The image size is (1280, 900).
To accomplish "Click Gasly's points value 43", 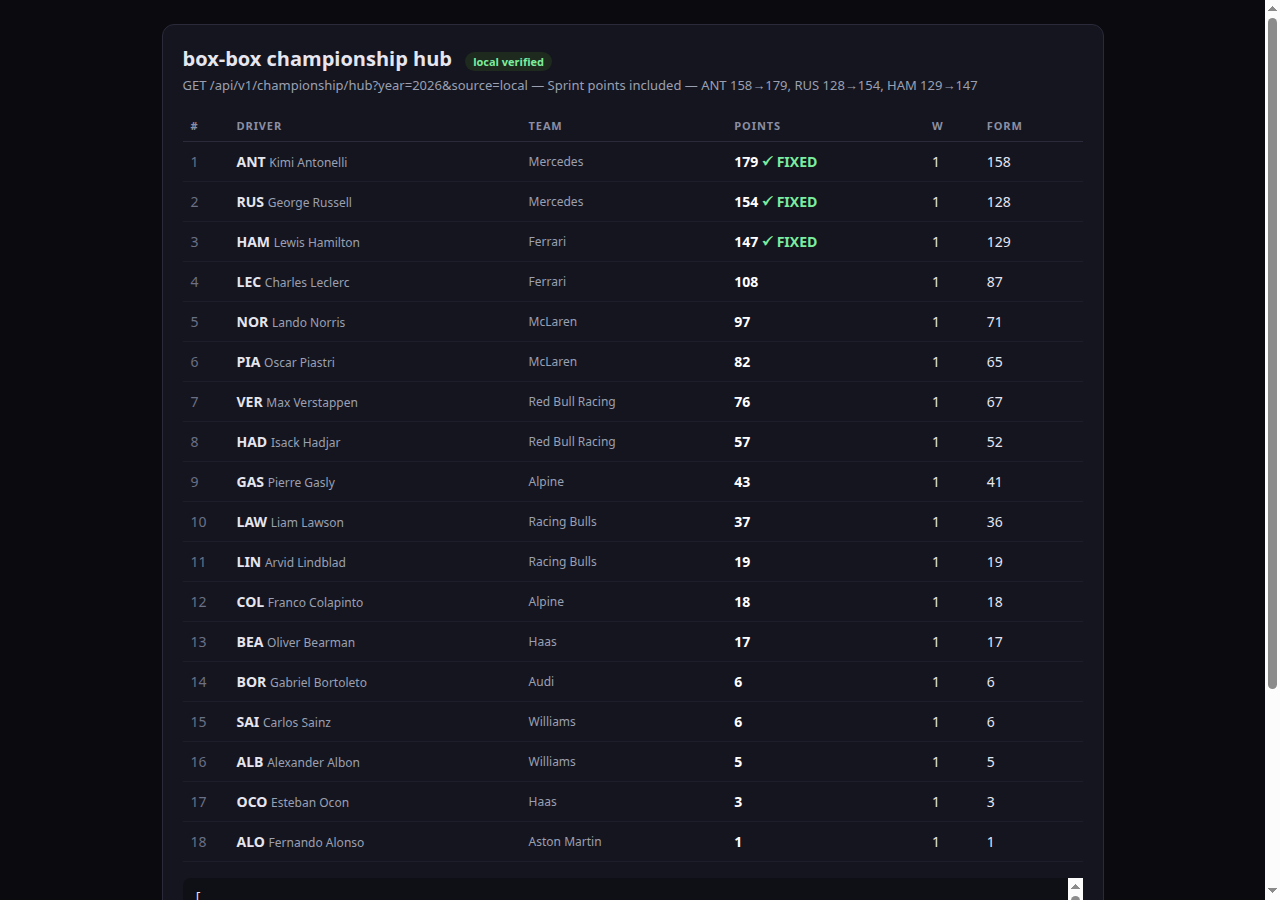I will click(742, 482).
